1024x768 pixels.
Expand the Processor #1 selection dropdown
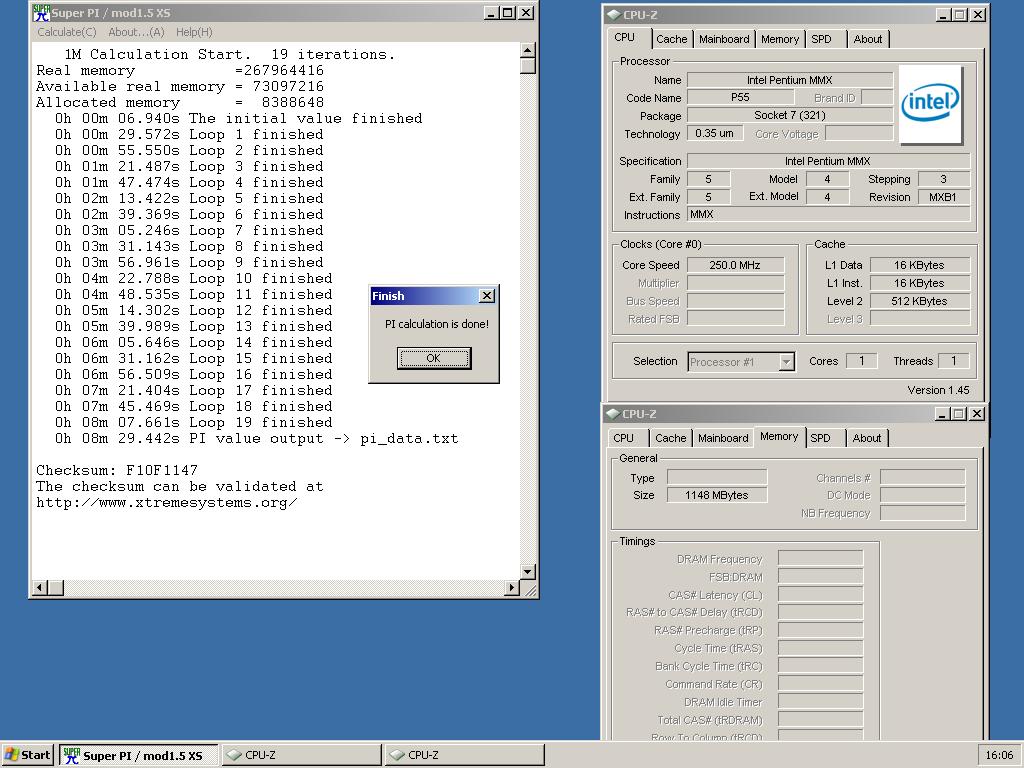[786, 362]
